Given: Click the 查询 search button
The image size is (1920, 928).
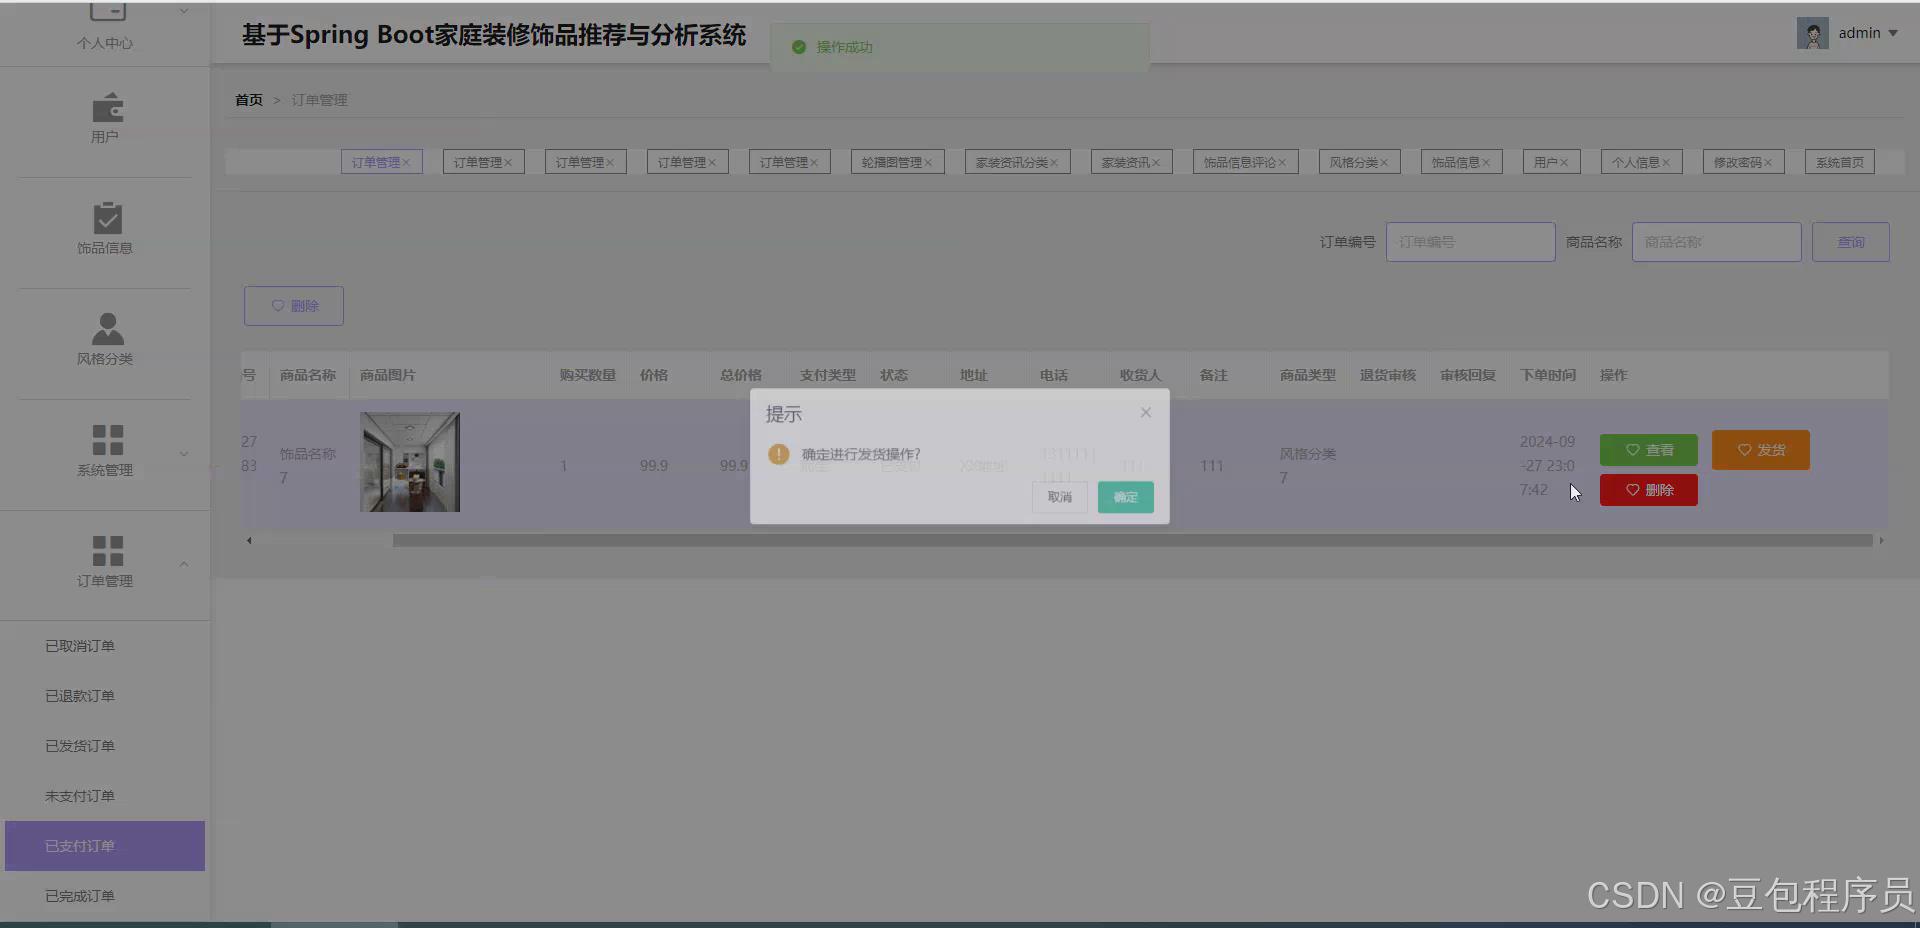Looking at the screenshot, I should click(1850, 241).
